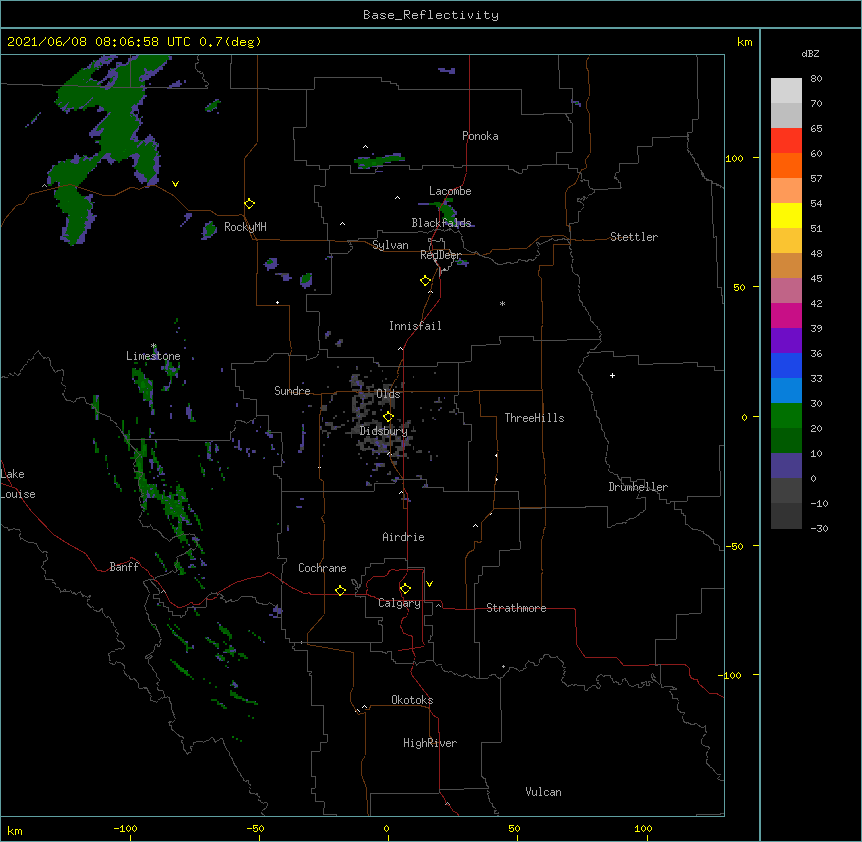862x842 pixels.
Task: Select the magenta 39-42 dBZ legend swatch
Action: click(786, 315)
